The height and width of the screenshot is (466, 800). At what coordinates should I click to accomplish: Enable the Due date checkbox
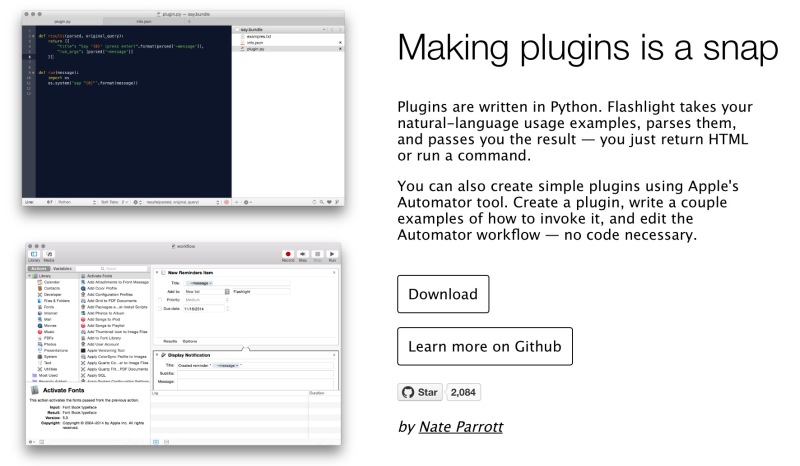(x=160, y=309)
